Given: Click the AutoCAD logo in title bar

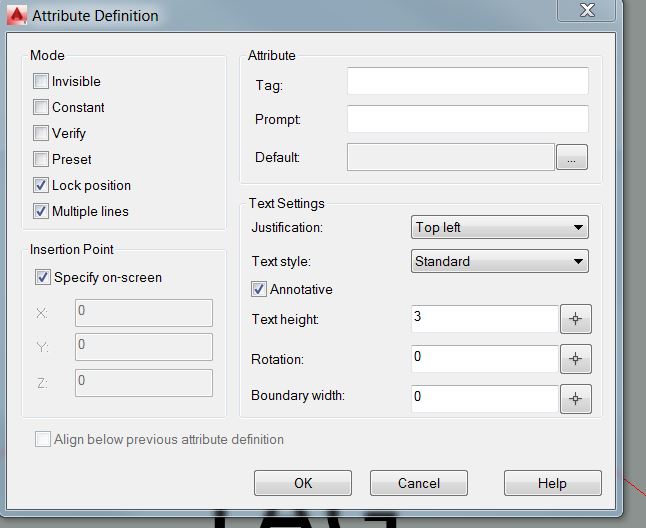Looking at the screenshot, I should tap(17, 15).
